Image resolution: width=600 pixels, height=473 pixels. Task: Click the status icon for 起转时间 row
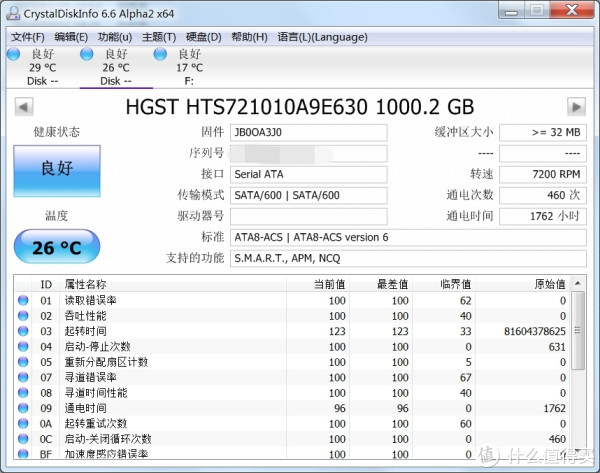[23, 331]
